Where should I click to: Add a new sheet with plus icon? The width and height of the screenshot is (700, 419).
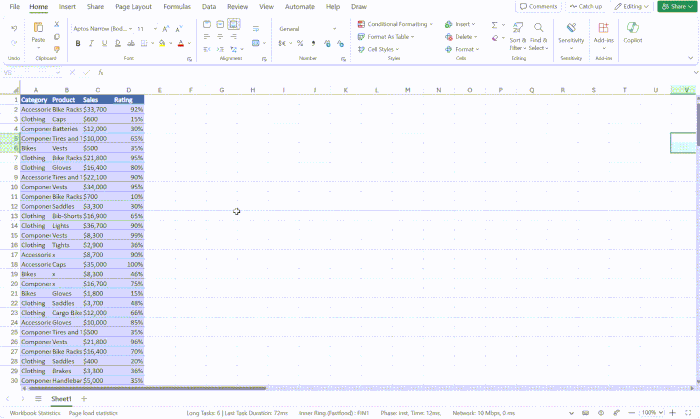click(x=84, y=399)
